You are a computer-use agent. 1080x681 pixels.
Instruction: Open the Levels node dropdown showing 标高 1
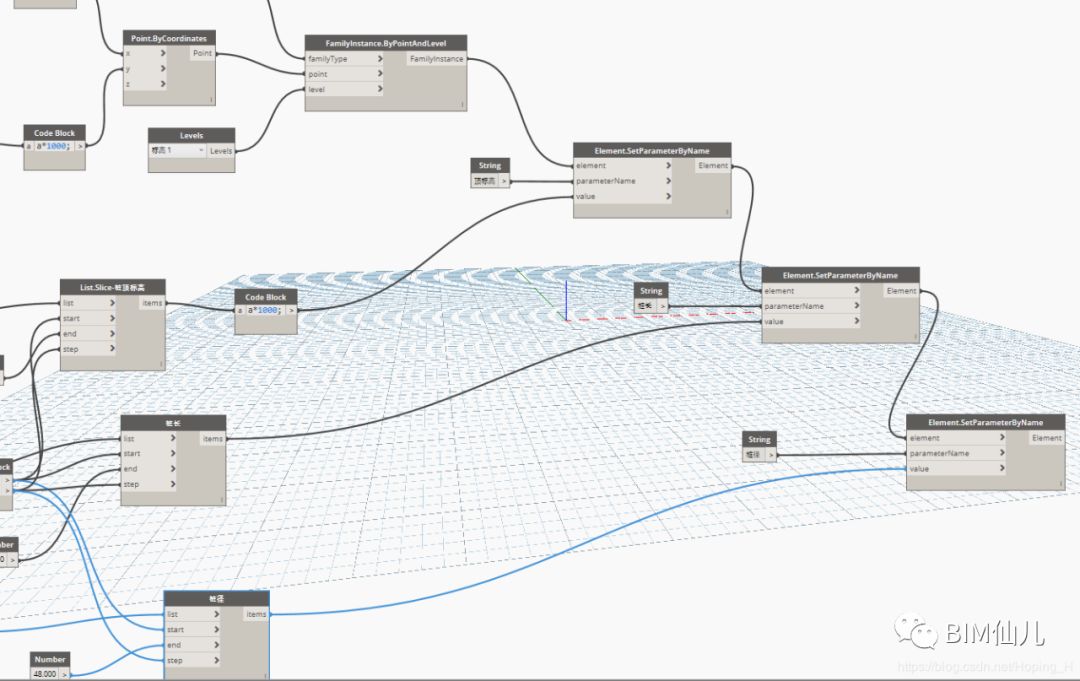pos(178,150)
